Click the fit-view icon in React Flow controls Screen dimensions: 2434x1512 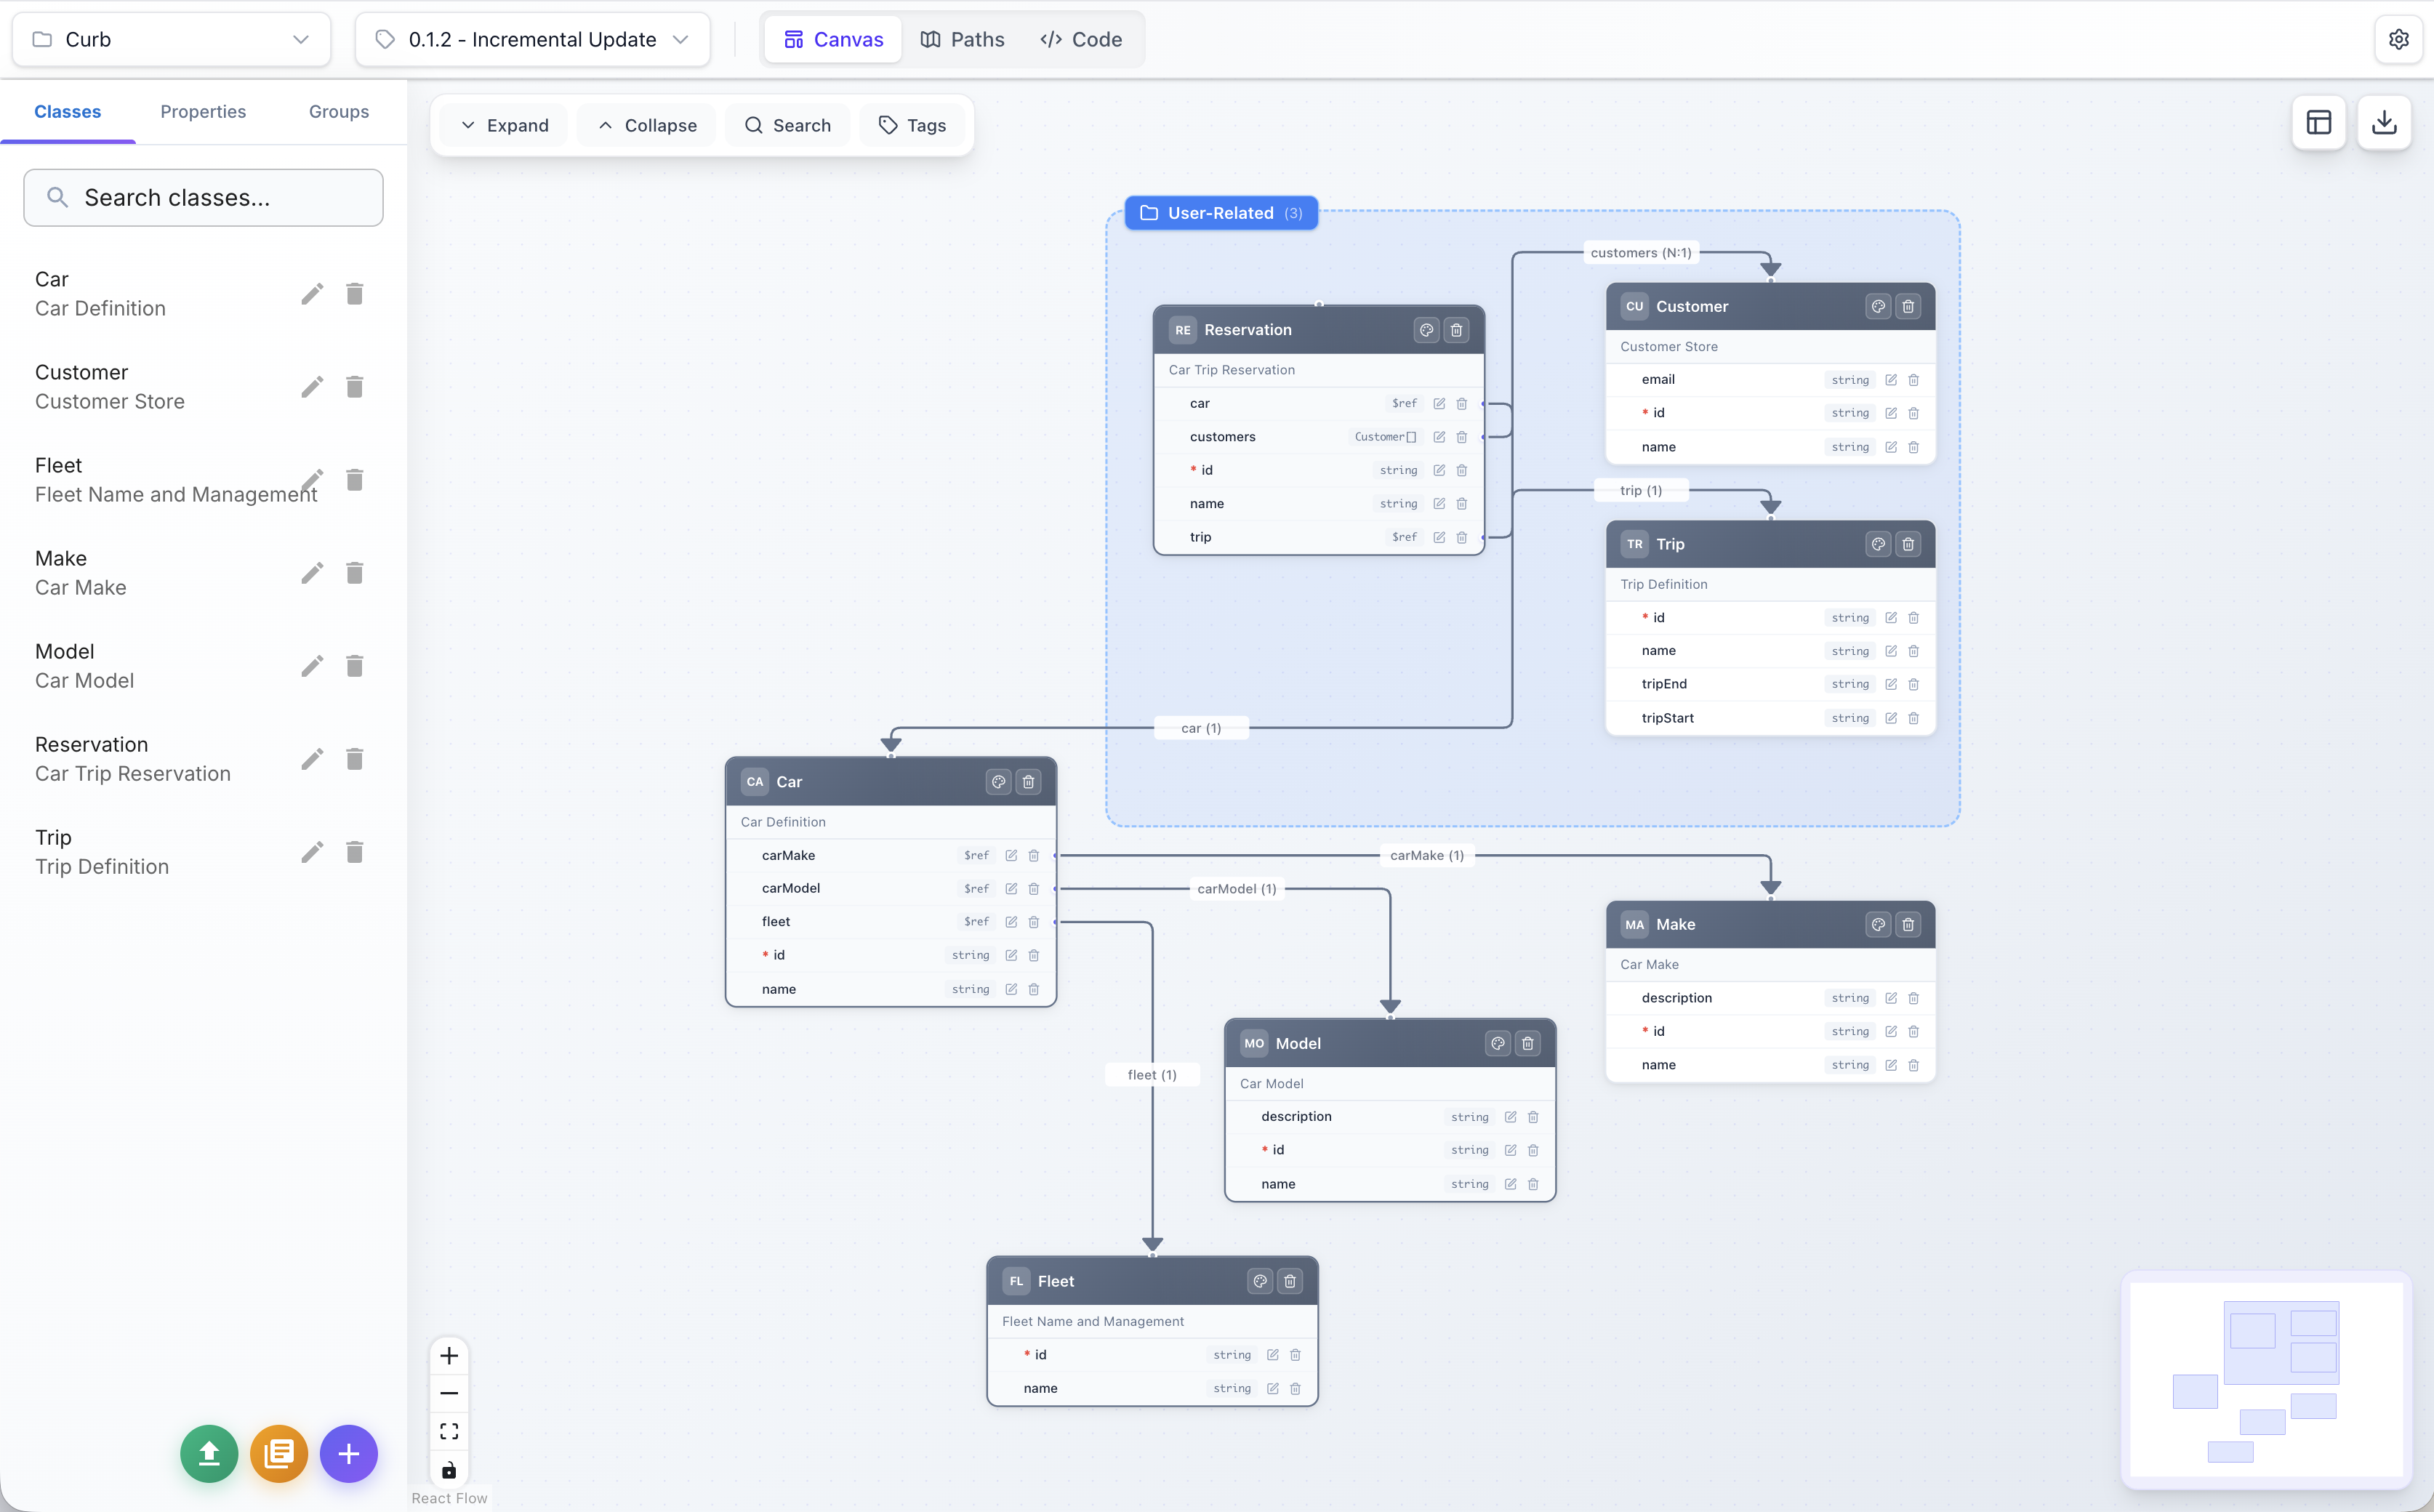[449, 1430]
